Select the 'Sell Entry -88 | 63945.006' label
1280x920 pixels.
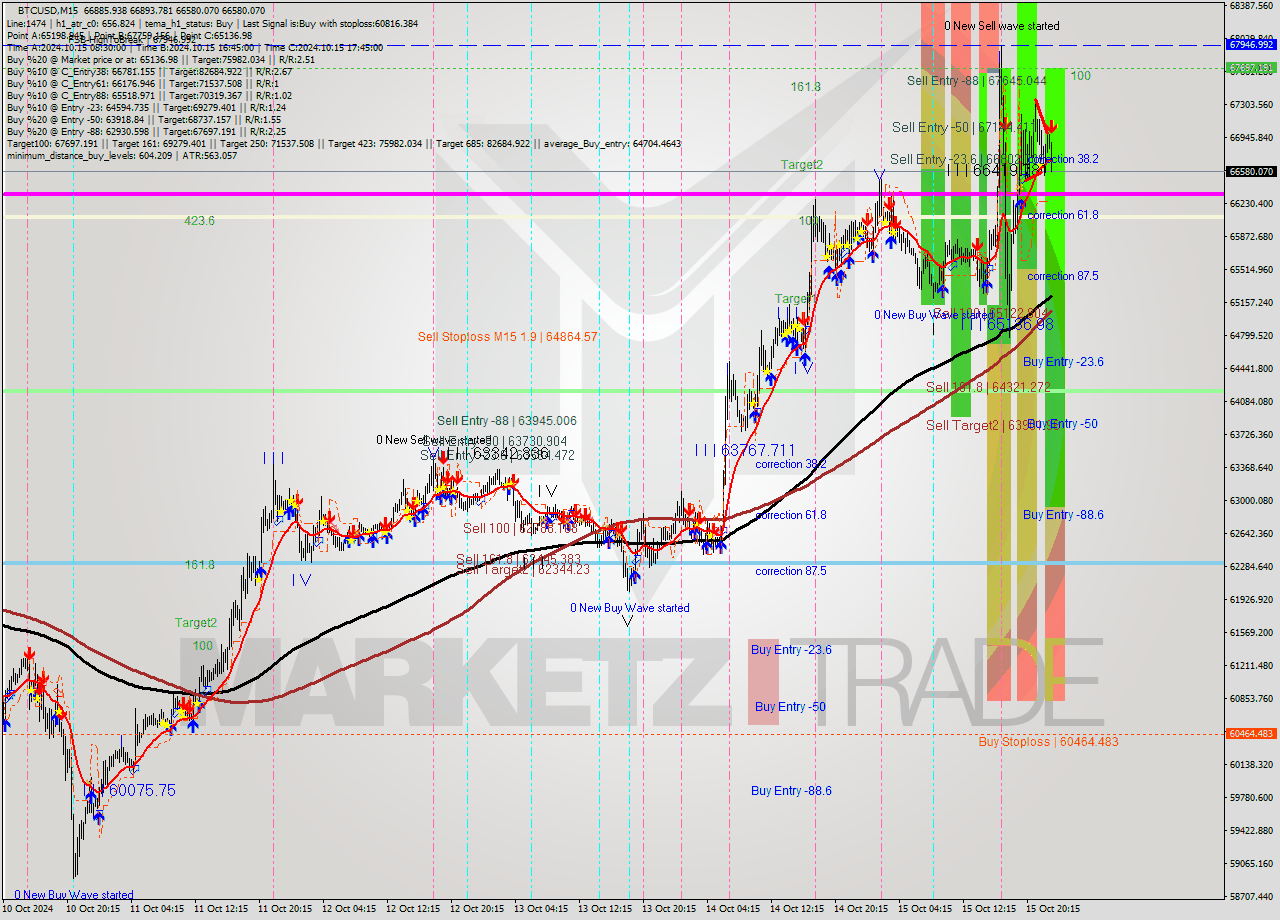507,421
